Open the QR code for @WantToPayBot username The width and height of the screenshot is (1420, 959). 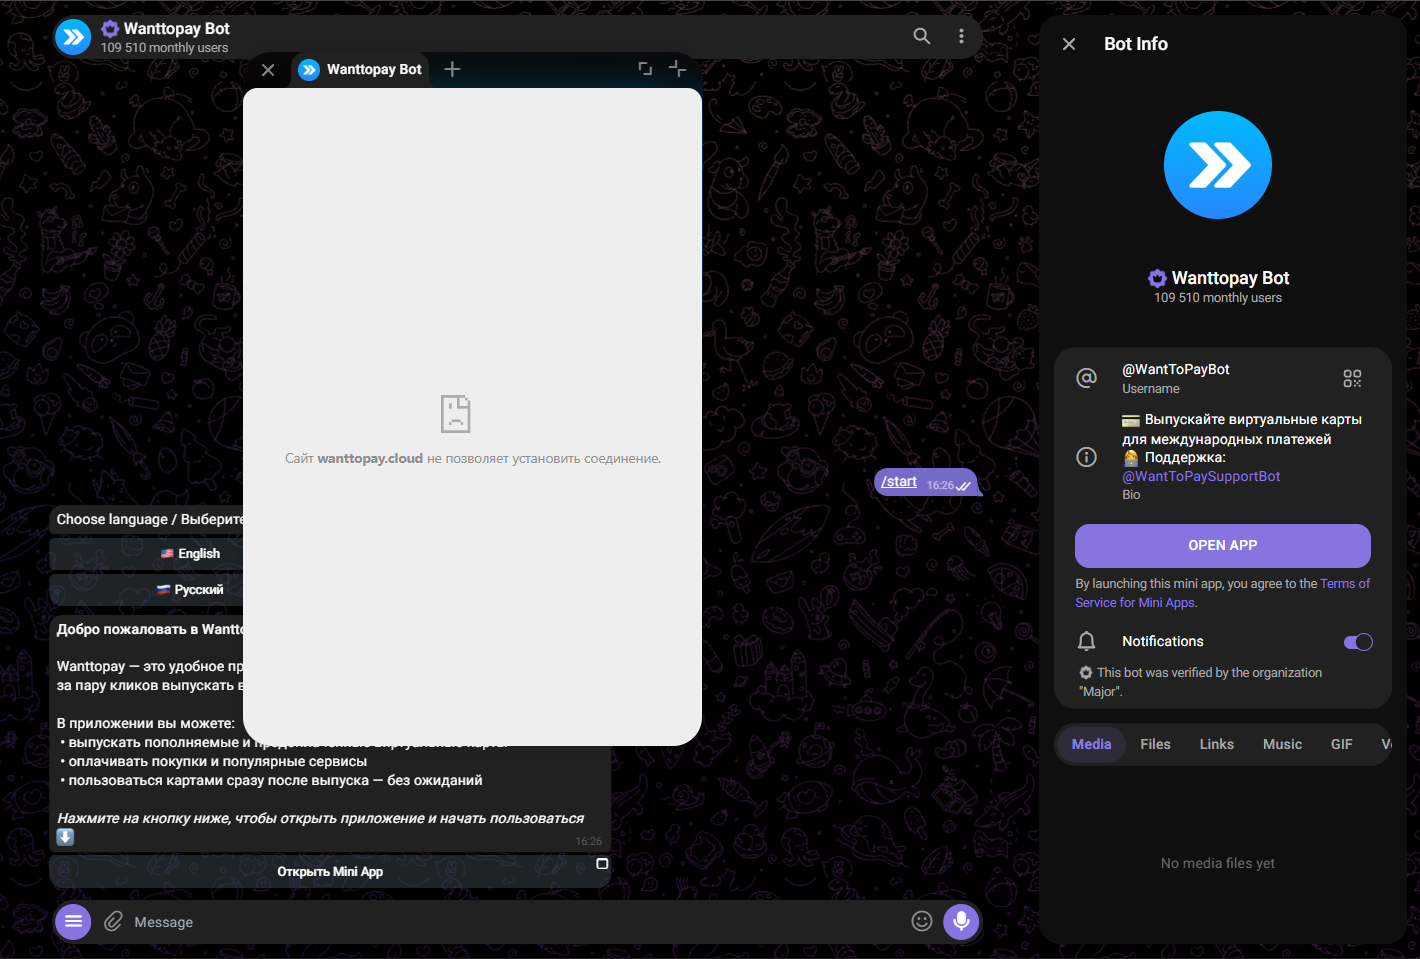(x=1352, y=378)
